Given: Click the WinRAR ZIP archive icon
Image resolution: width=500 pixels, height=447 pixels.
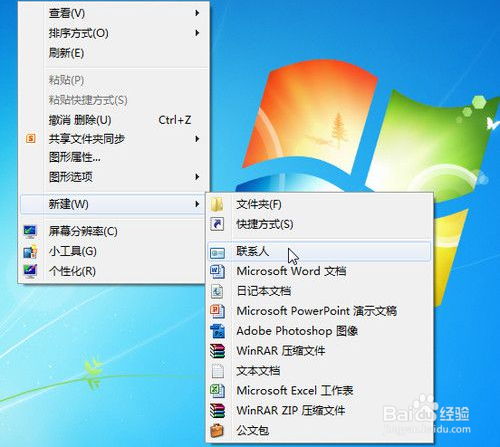Looking at the screenshot, I should (x=217, y=410).
